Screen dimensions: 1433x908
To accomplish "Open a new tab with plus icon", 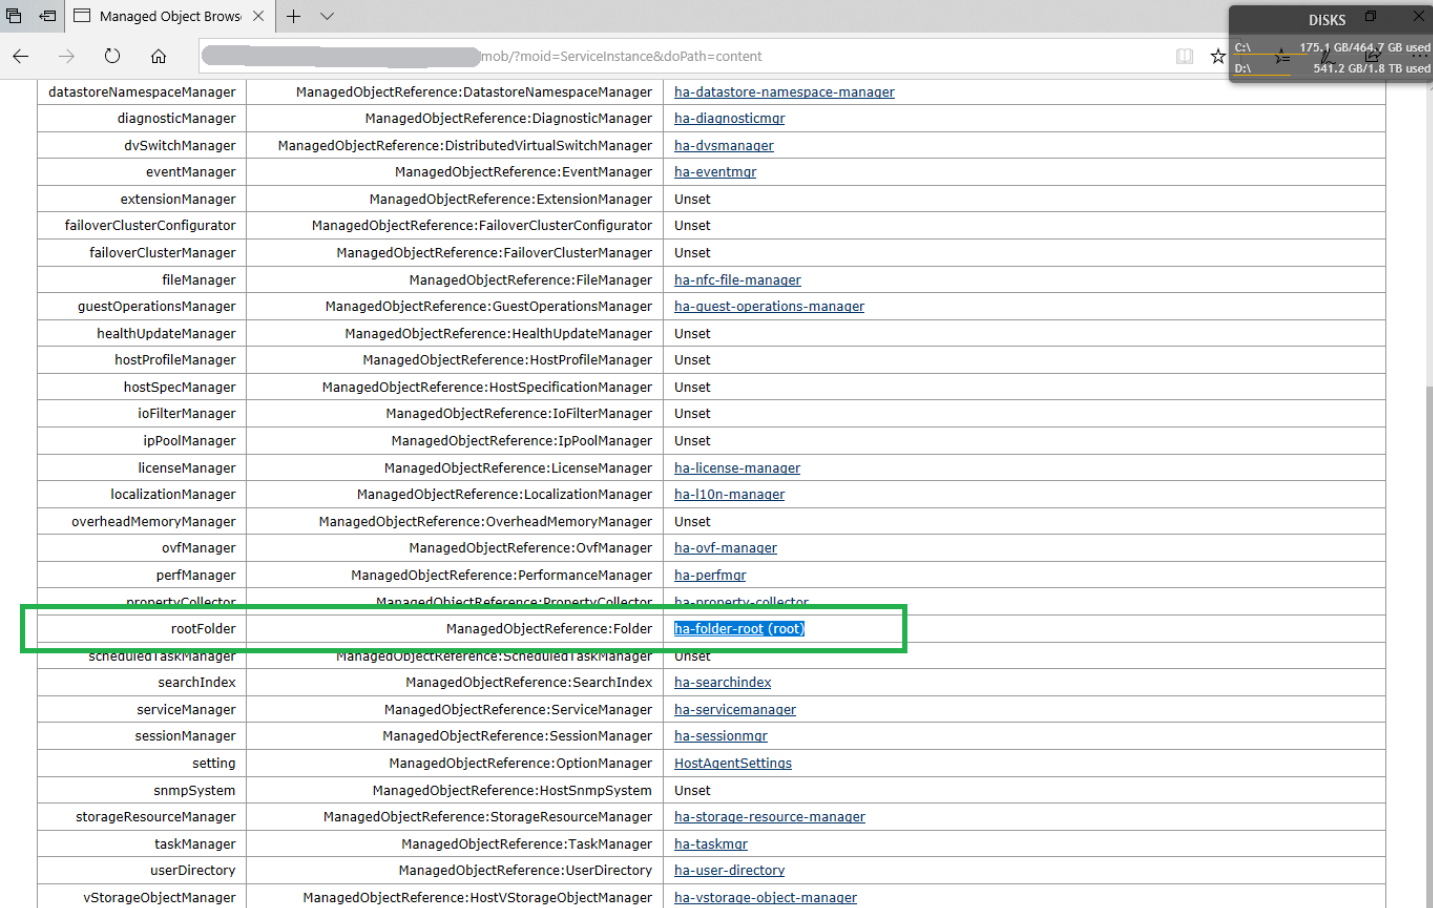I will click(293, 16).
